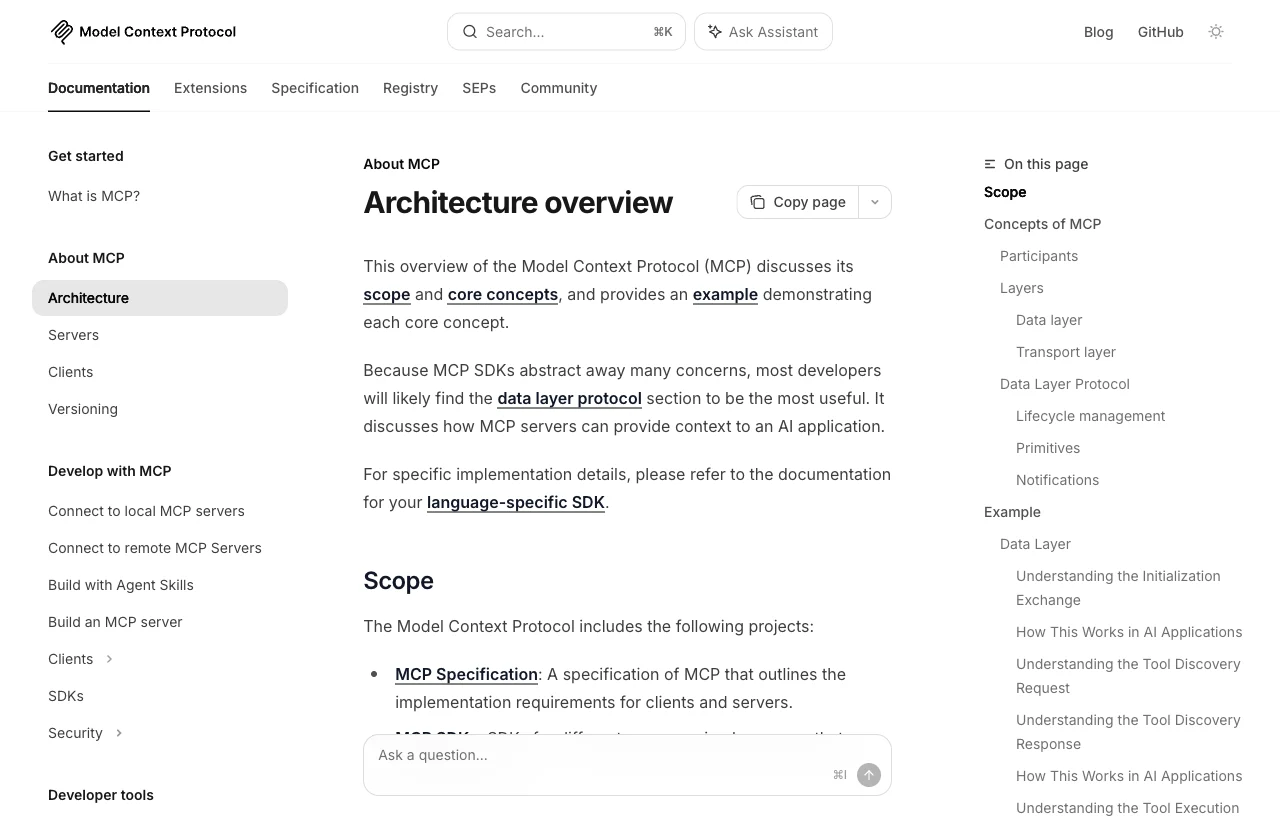Jump to Concepts of MCP section
Image resolution: width=1280 pixels, height=820 pixels.
point(1042,224)
